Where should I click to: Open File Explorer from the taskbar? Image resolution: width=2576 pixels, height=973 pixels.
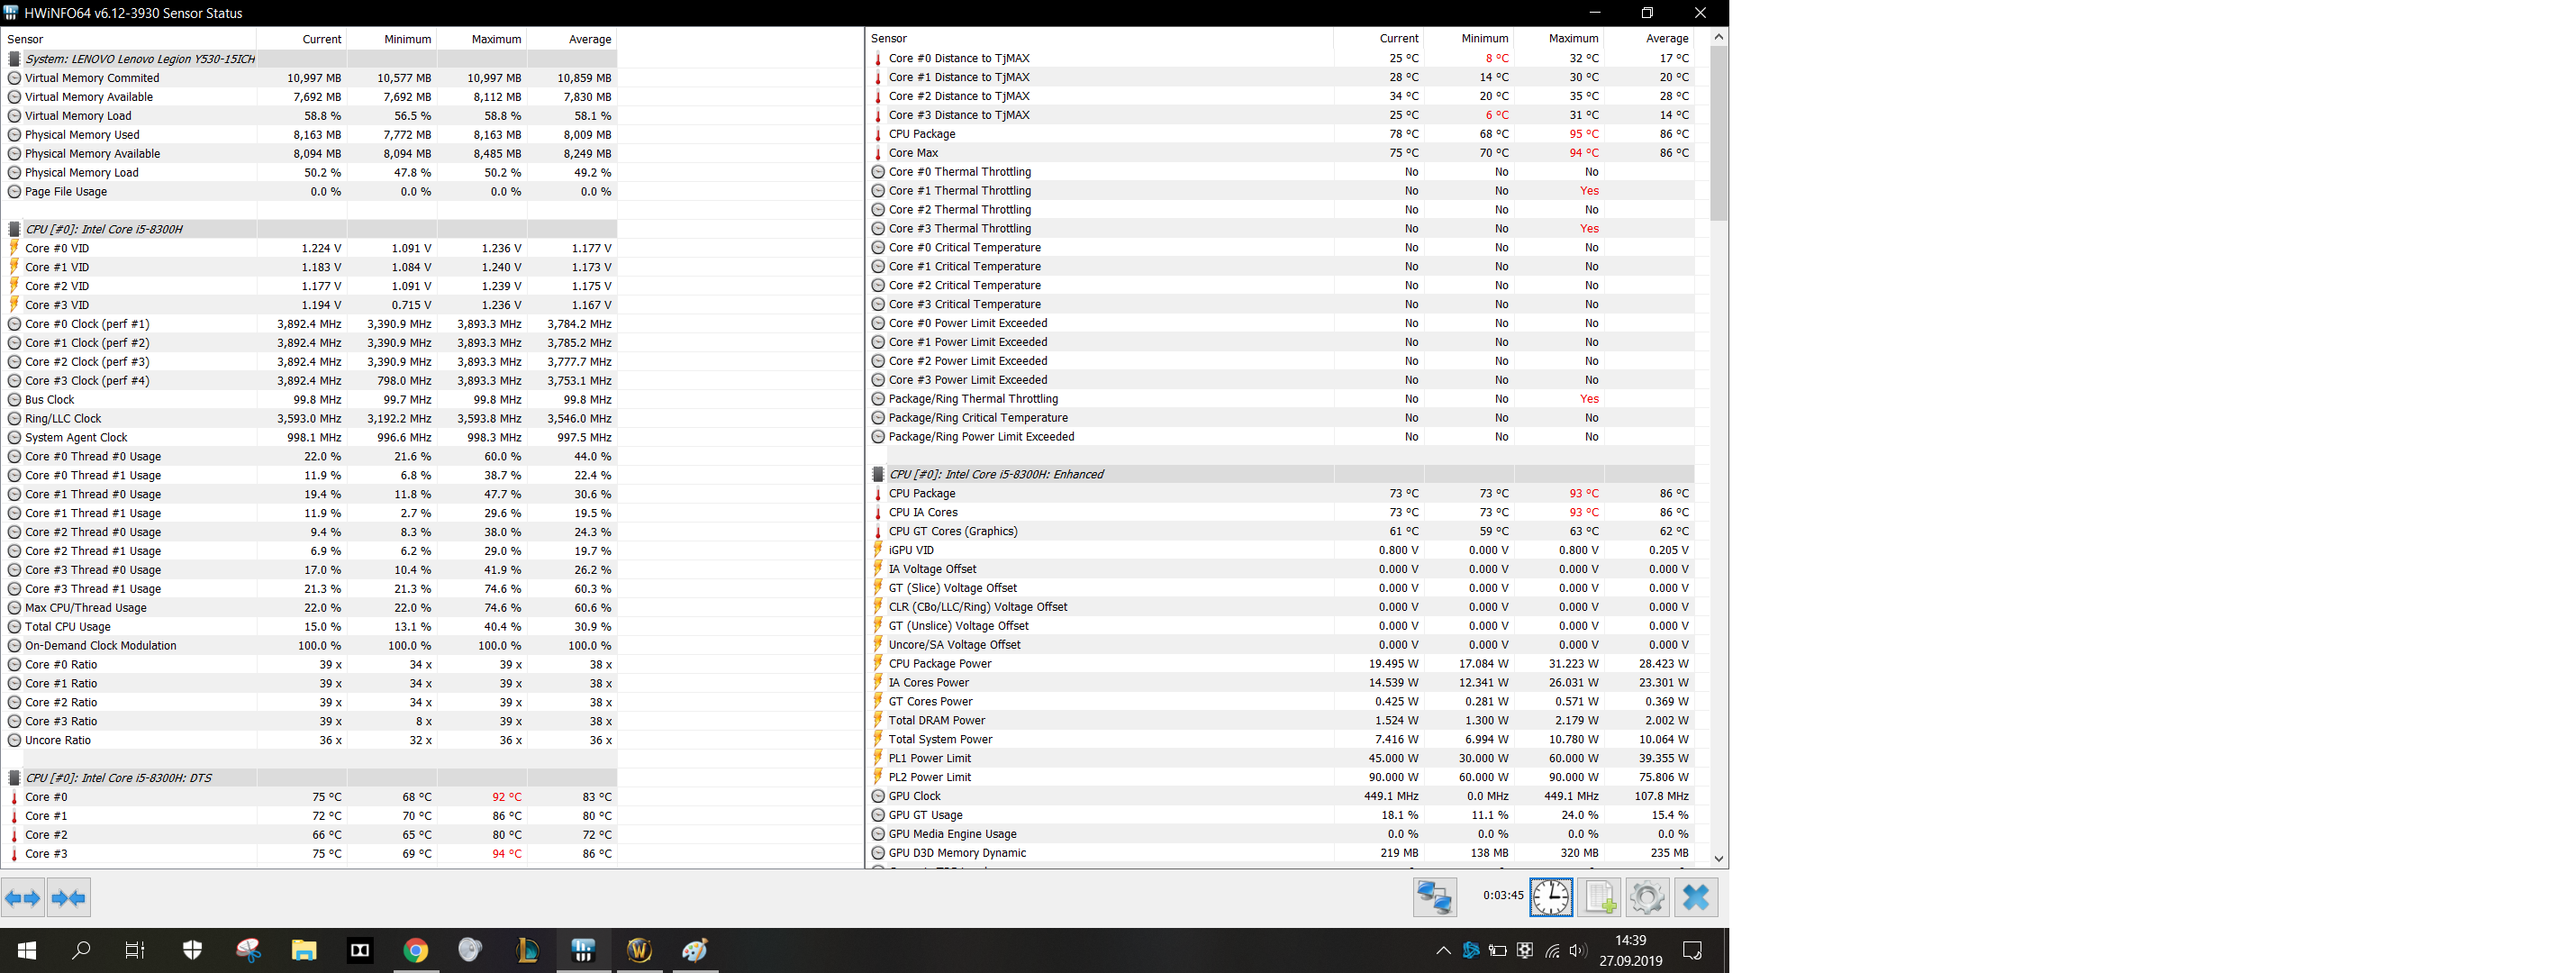[x=304, y=950]
